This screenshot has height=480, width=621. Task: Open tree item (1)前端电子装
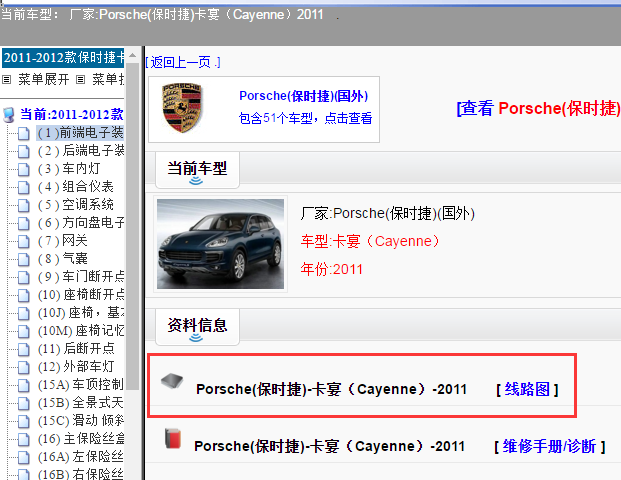pyautogui.click(x=80, y=133)
